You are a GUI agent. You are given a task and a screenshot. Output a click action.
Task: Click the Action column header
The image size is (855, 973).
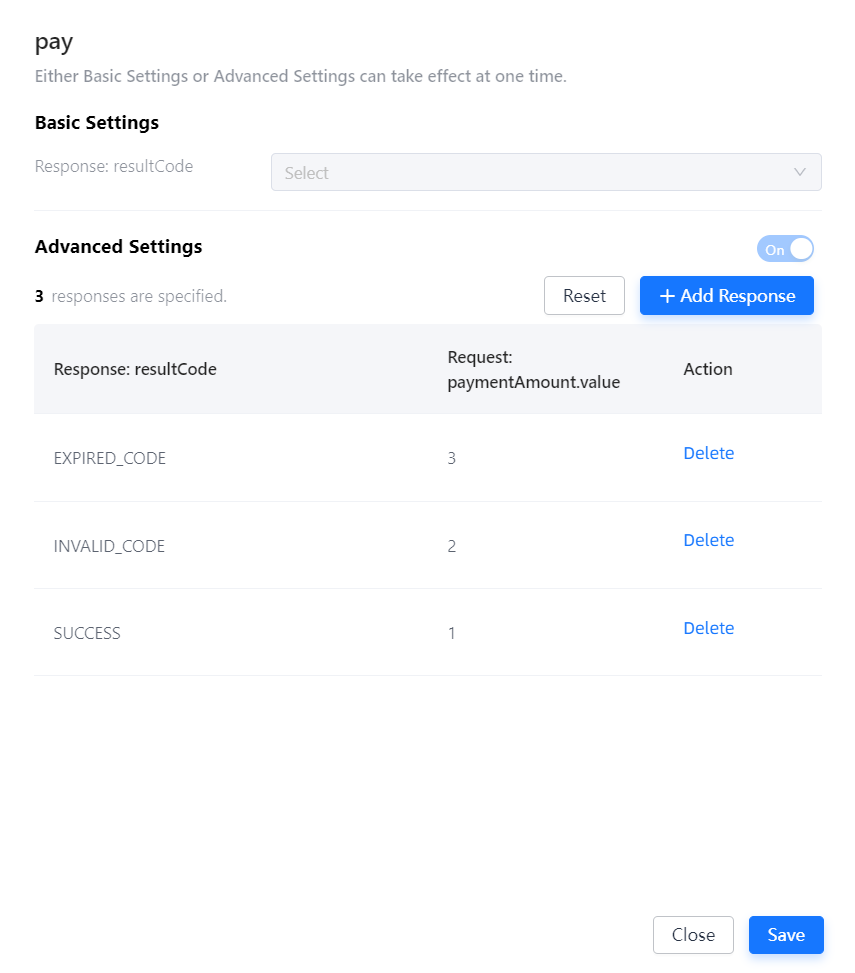pyautogui.click(x=708, y=369)
